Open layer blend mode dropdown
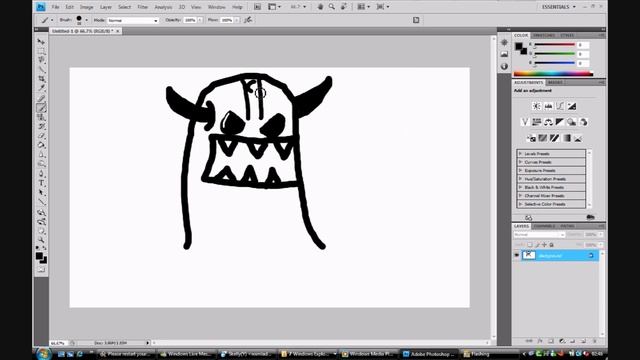This screenshot has width=640, height=360. pos(539,235)
